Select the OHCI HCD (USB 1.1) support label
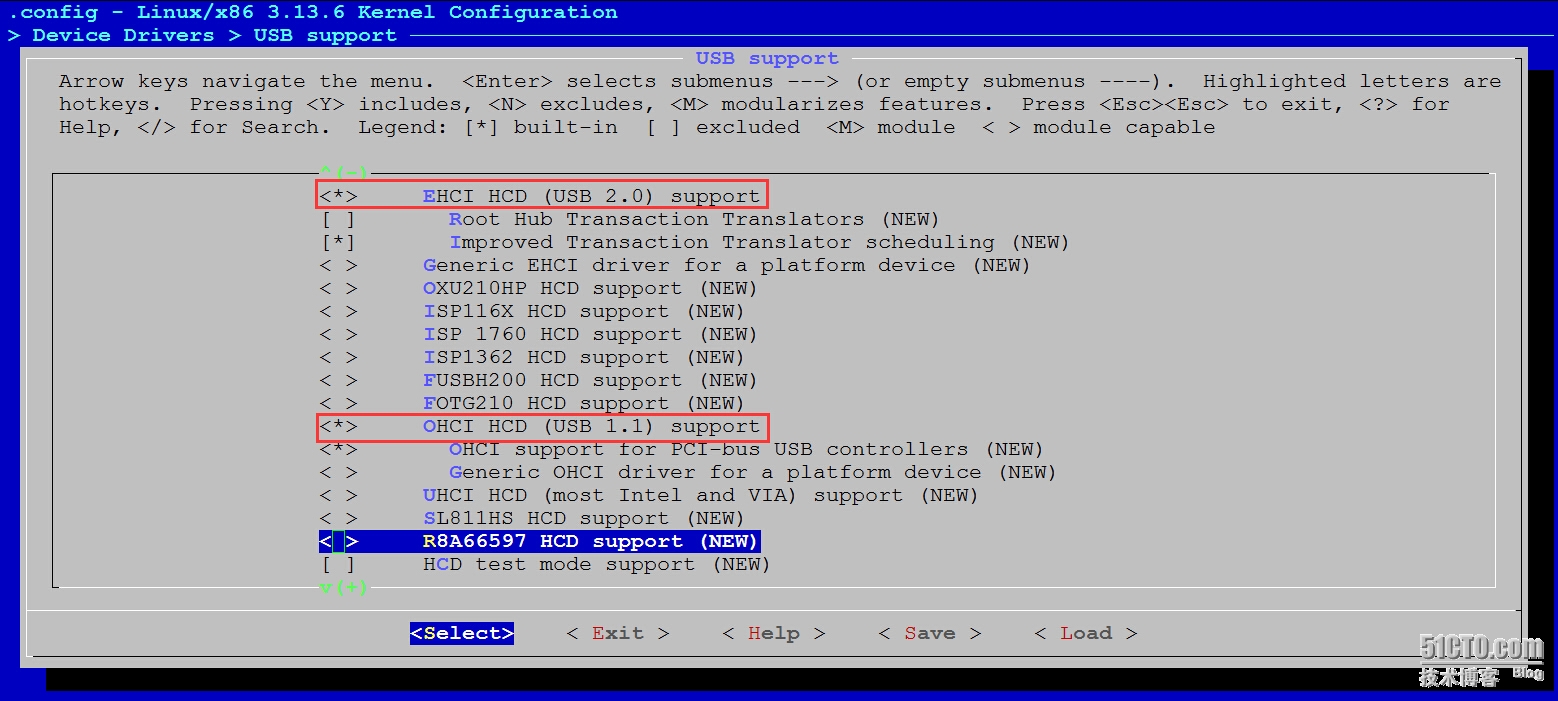Screen dimensions: 1558x701 pos(592,426)
